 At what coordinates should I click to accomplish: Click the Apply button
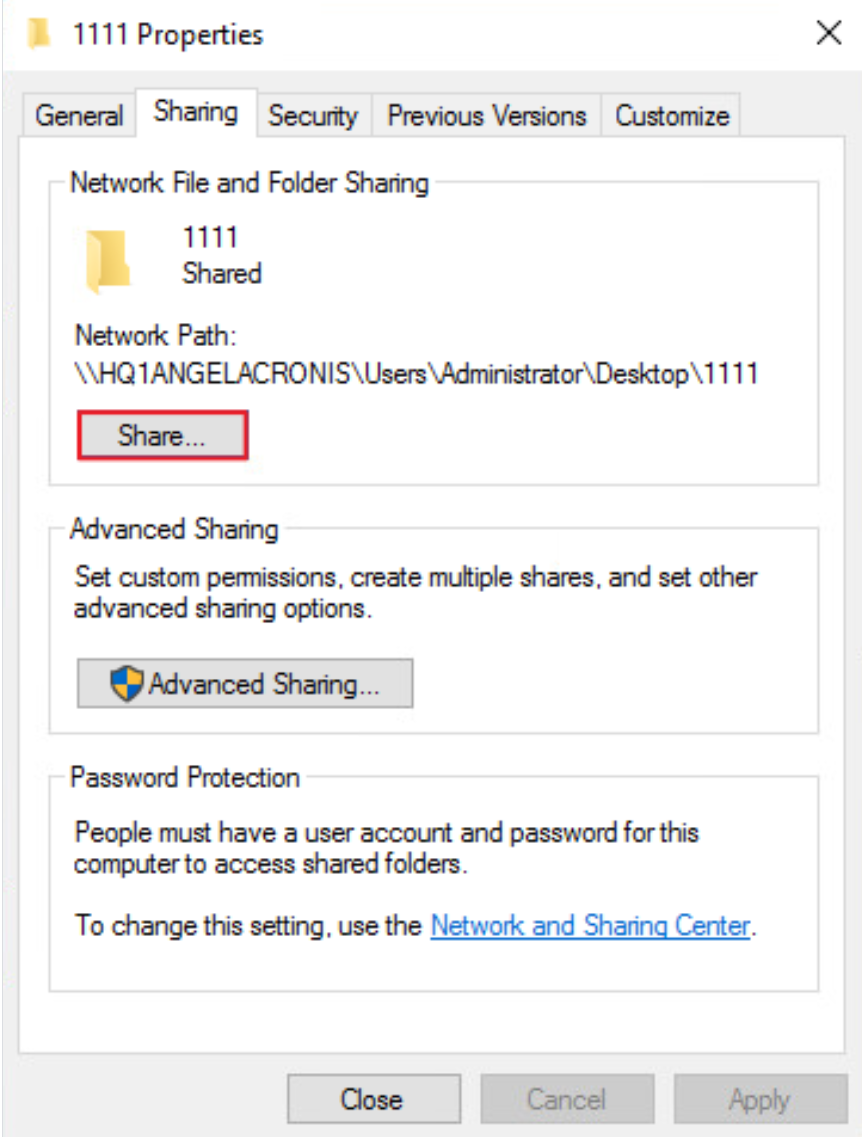760,1100
